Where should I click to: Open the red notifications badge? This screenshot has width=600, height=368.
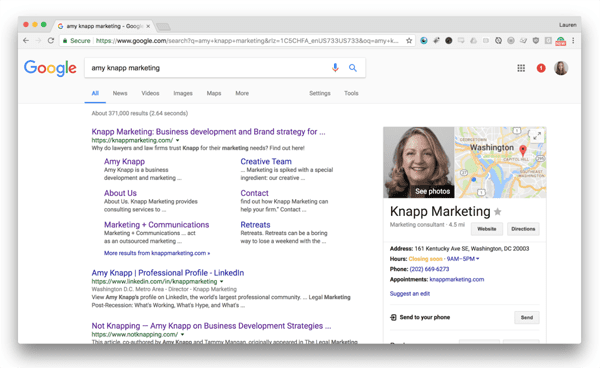point(541,68)
